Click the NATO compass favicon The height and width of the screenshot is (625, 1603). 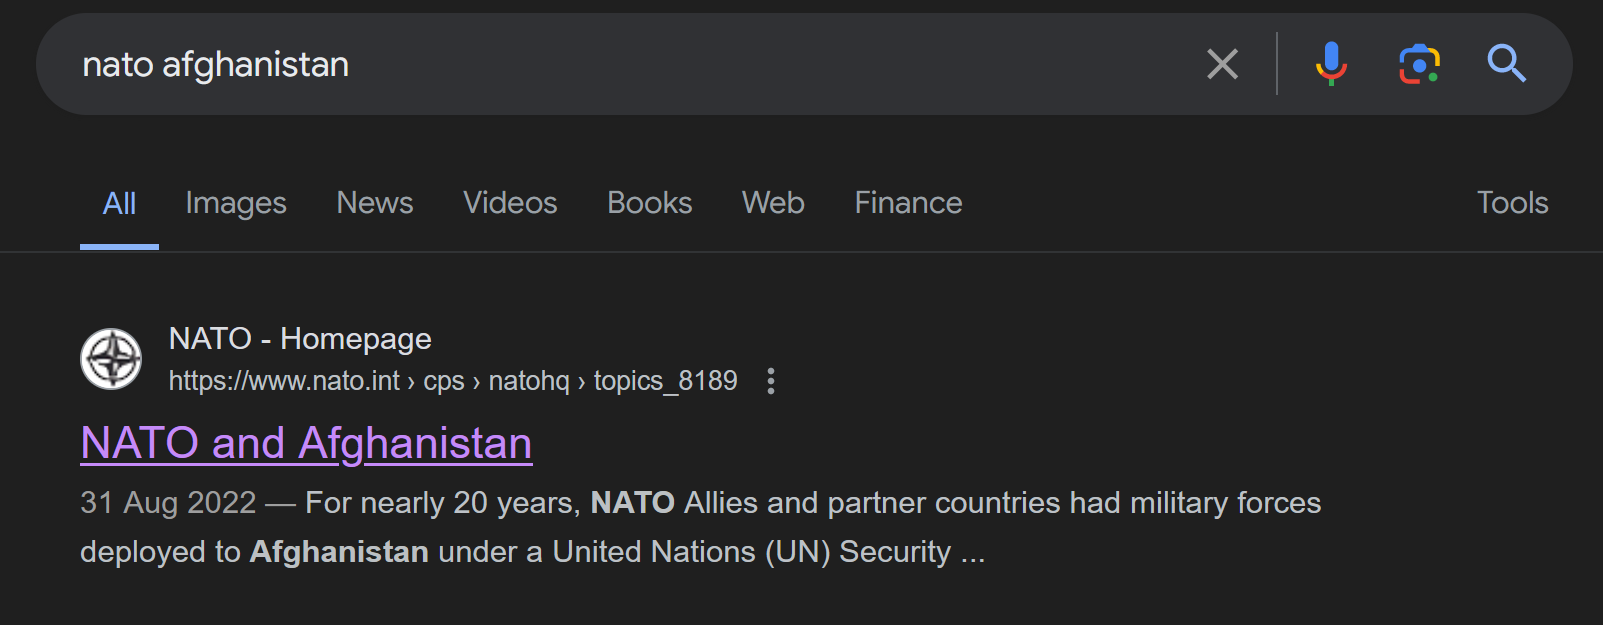coord(111,359)
